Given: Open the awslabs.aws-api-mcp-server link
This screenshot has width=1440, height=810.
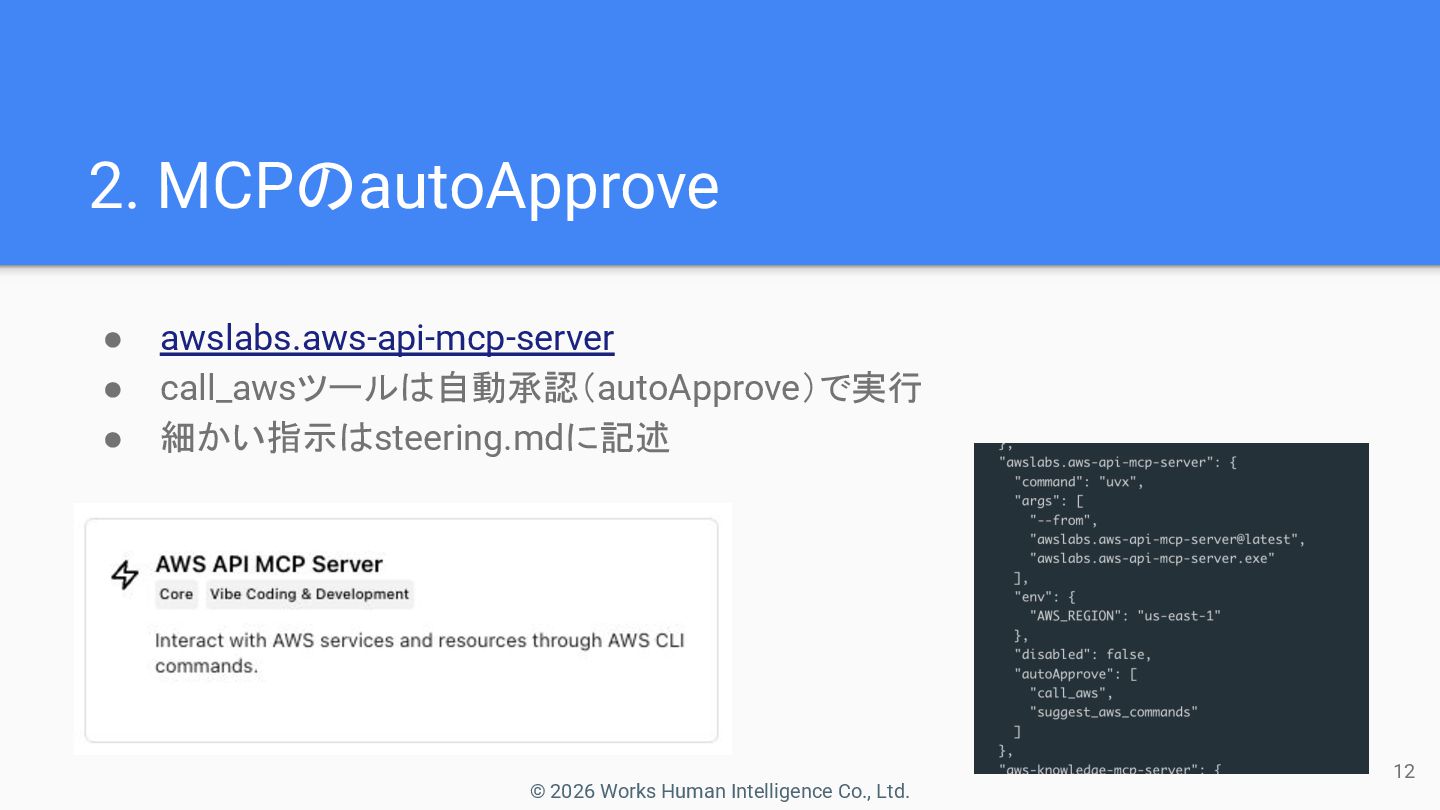Looking at the screenshot, I should 387,338.
